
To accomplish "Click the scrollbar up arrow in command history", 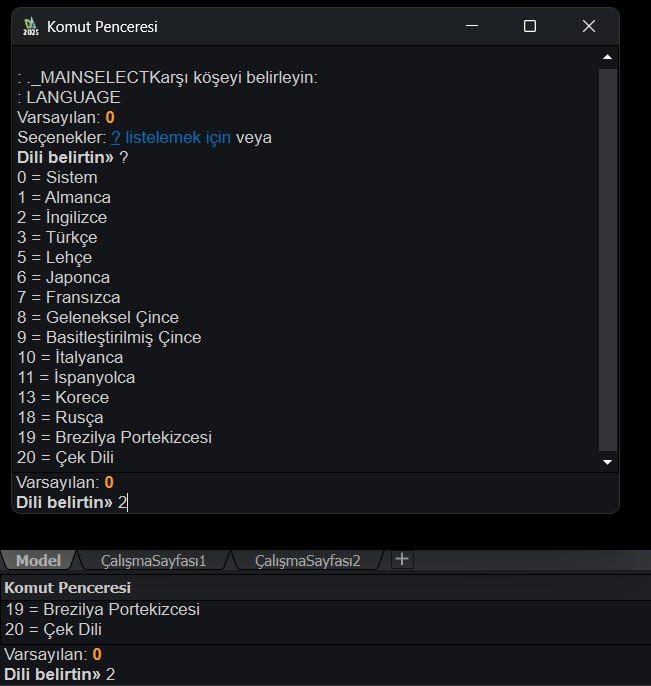I will 607,58.
